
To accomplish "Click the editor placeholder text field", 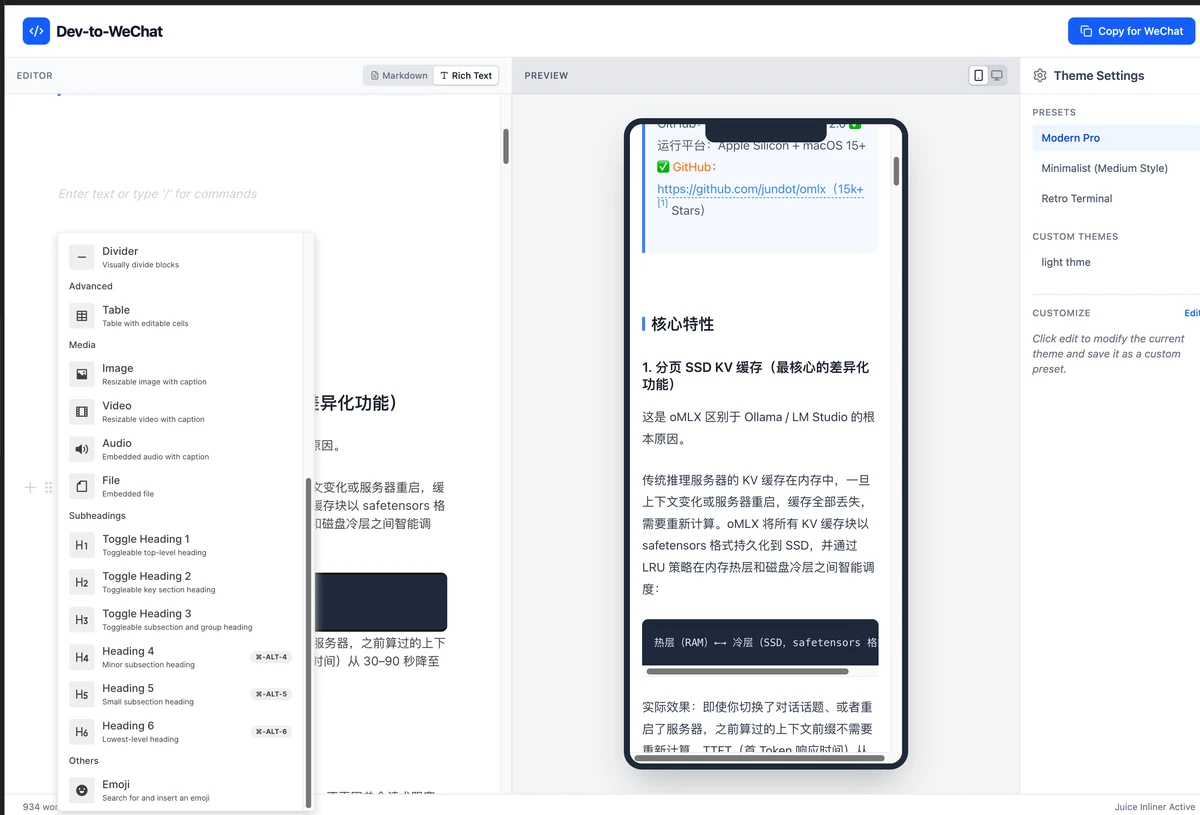I will pyautogui.click(x=158, y=194).
